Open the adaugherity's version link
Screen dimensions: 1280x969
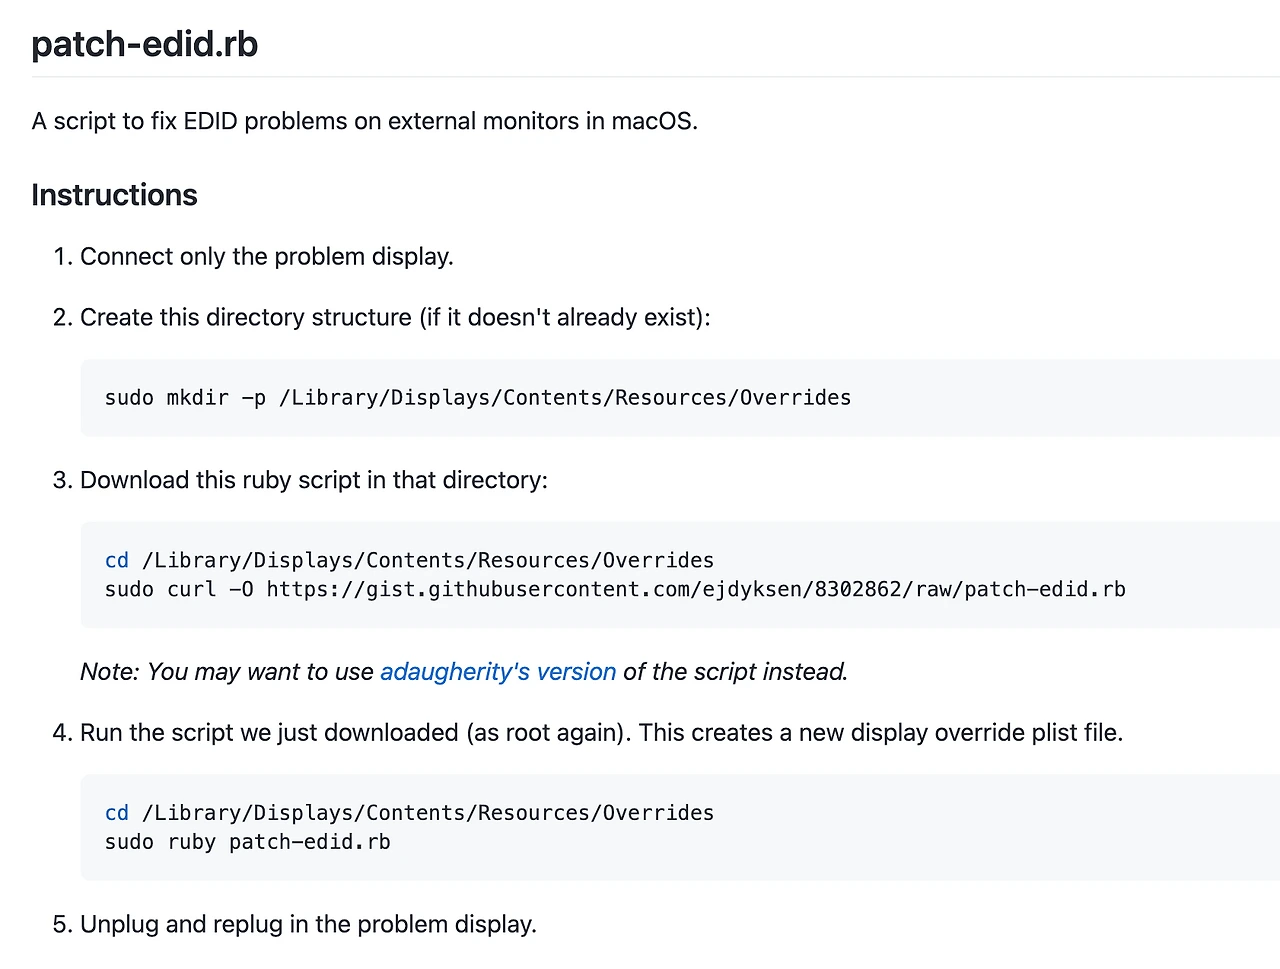click(498, 672)
